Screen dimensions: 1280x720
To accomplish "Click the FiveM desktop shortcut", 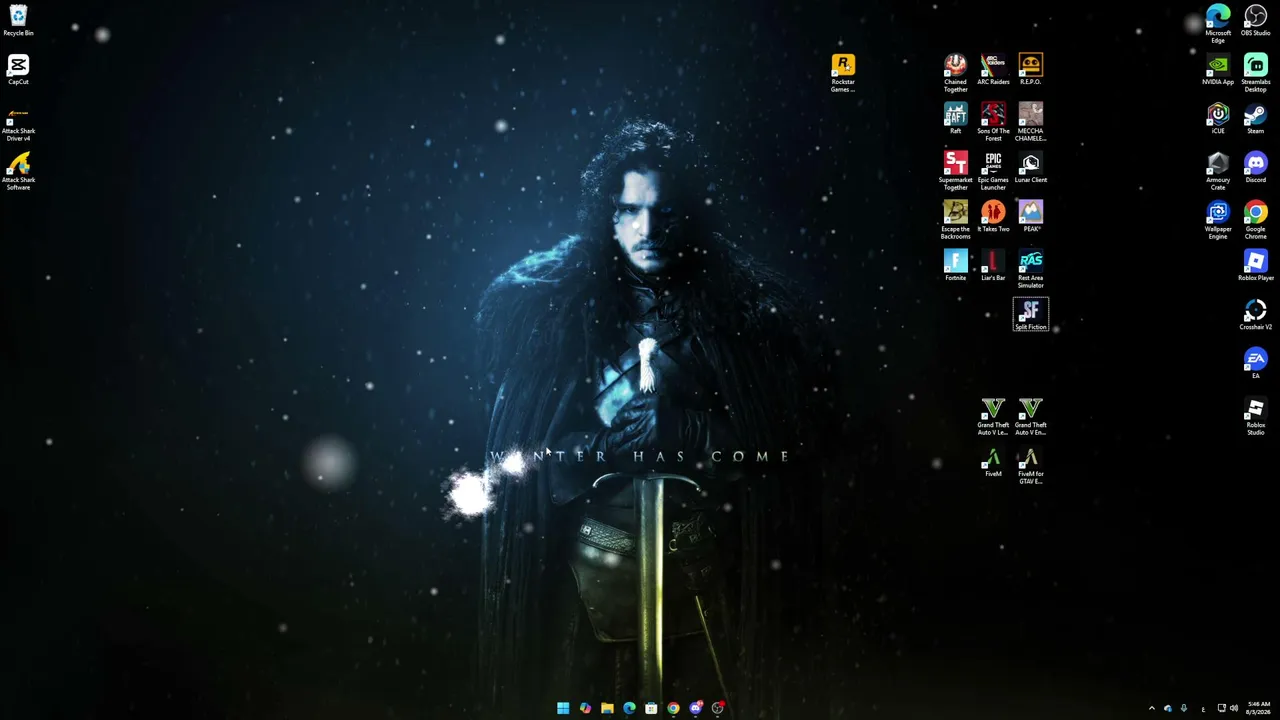I will 993,462.
